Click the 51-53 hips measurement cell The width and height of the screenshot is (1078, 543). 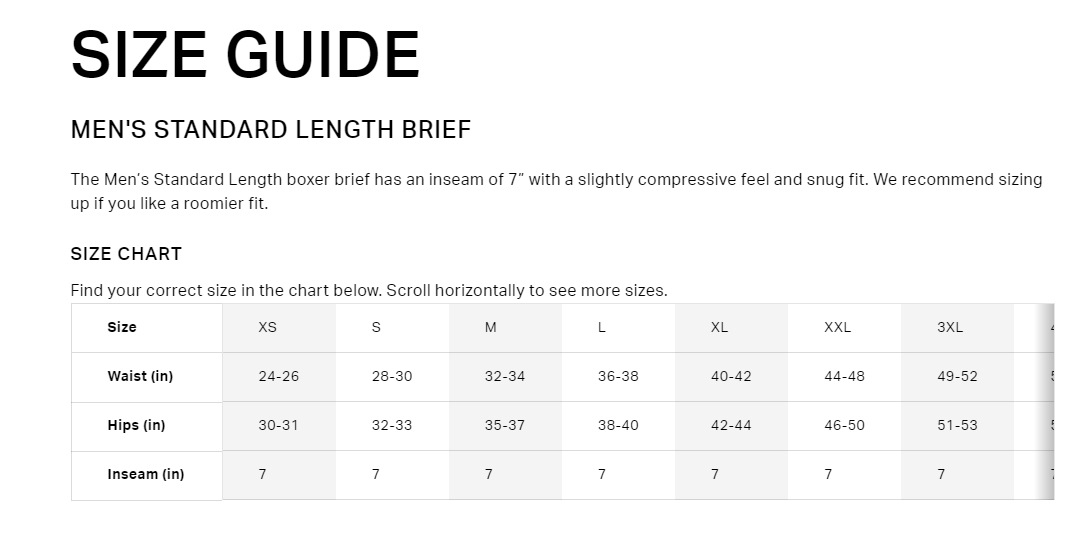[957, 426]
